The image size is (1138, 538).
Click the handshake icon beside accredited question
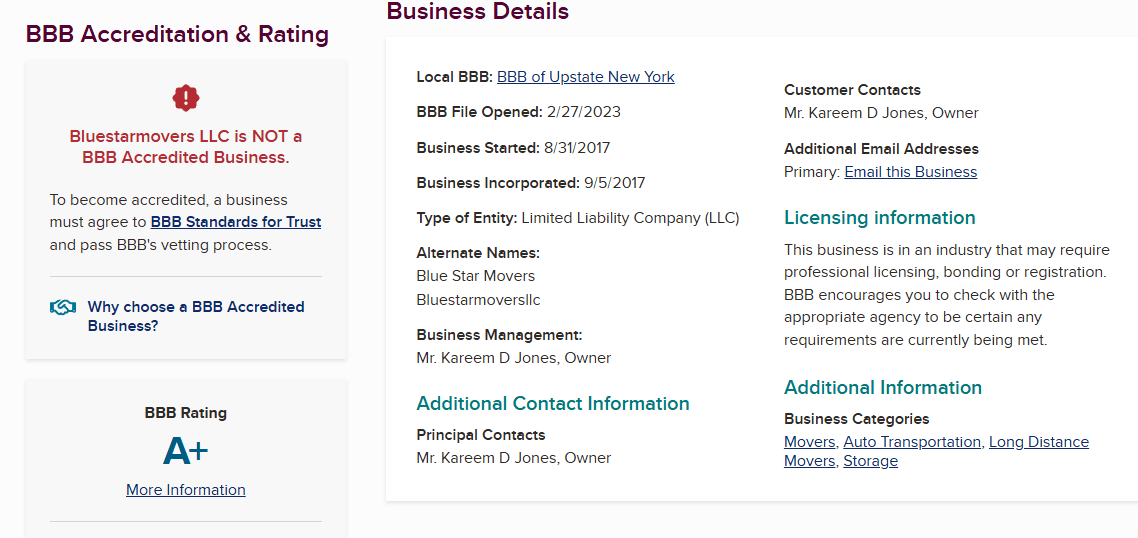(63, 308)
